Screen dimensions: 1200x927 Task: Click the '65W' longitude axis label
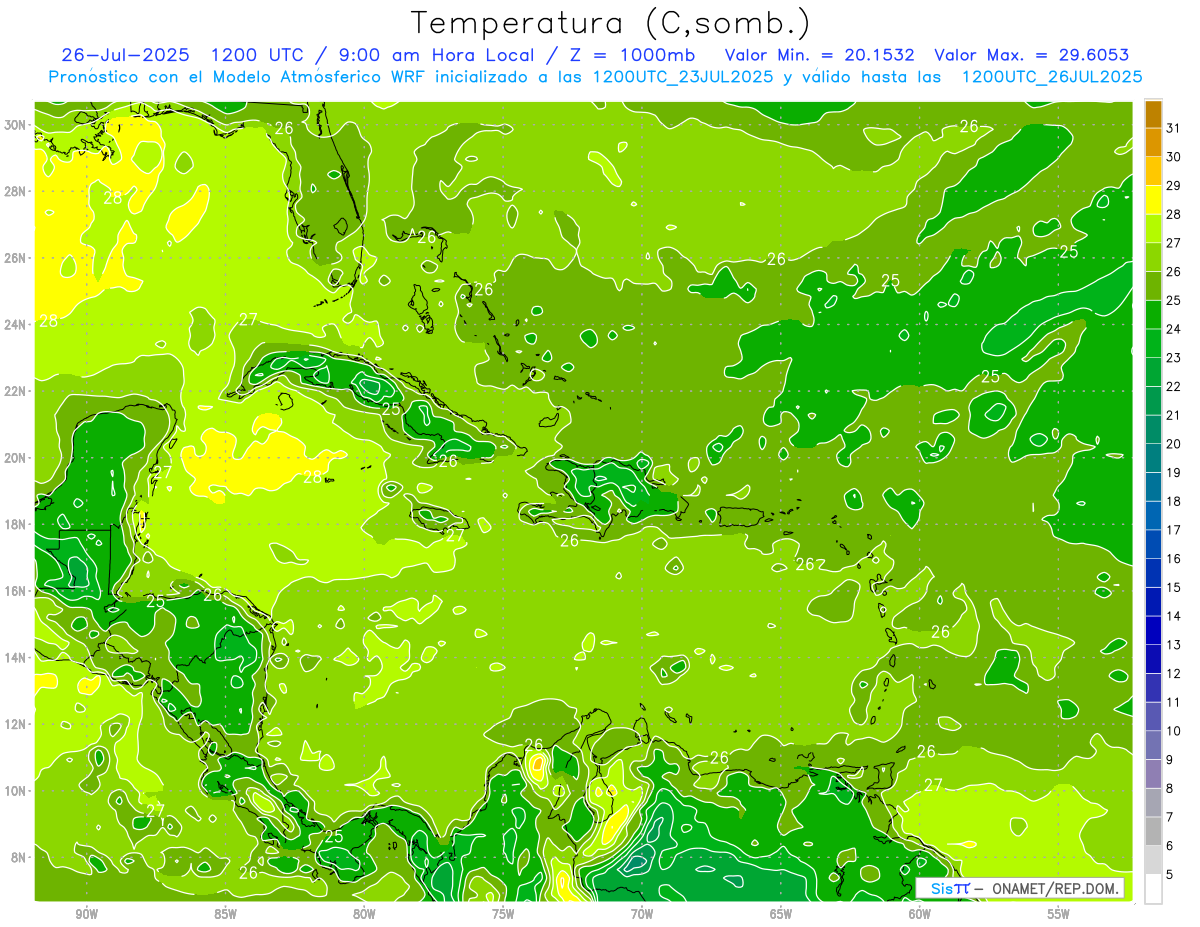click(781, 914)
